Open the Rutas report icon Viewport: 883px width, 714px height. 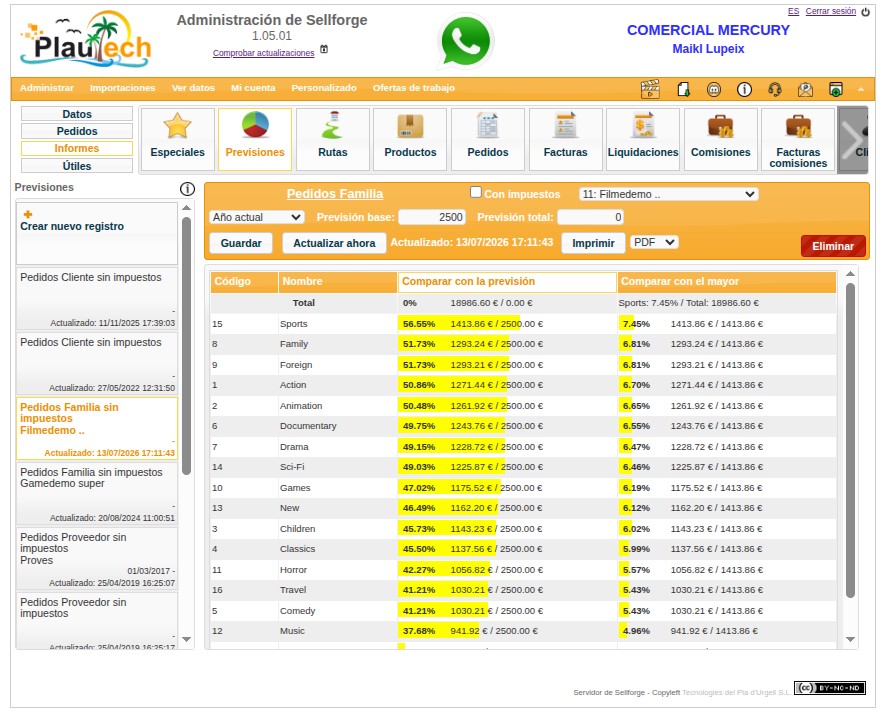(x=332, y=139)
